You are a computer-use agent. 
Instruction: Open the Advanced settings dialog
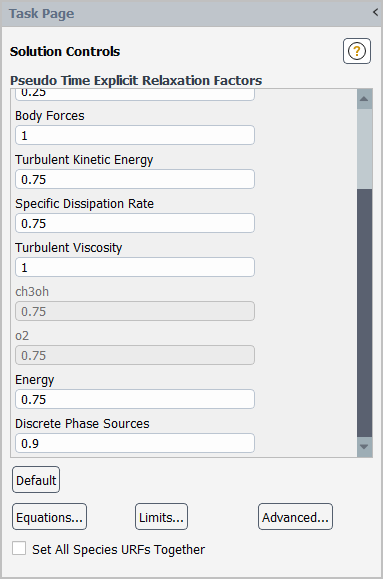(x=295, y=517)
